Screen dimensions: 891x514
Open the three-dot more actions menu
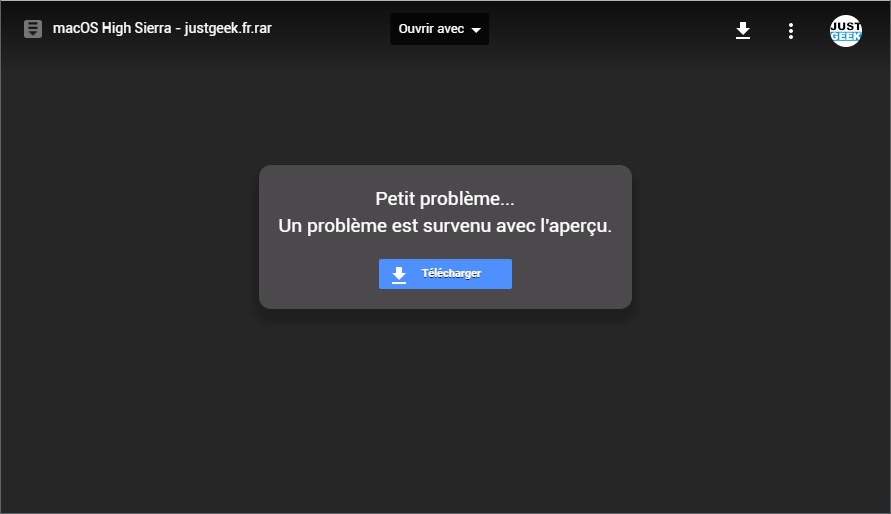click(790, 31)
